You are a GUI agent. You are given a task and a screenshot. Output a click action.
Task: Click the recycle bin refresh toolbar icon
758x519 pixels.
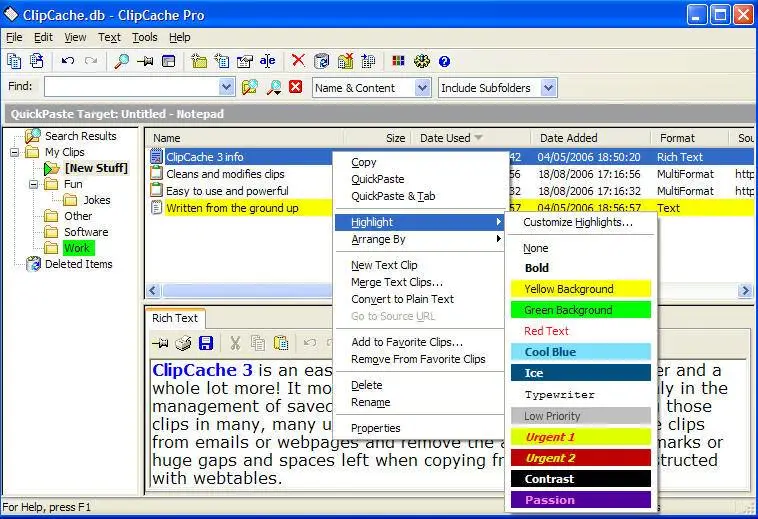click(x=321, y=61)
